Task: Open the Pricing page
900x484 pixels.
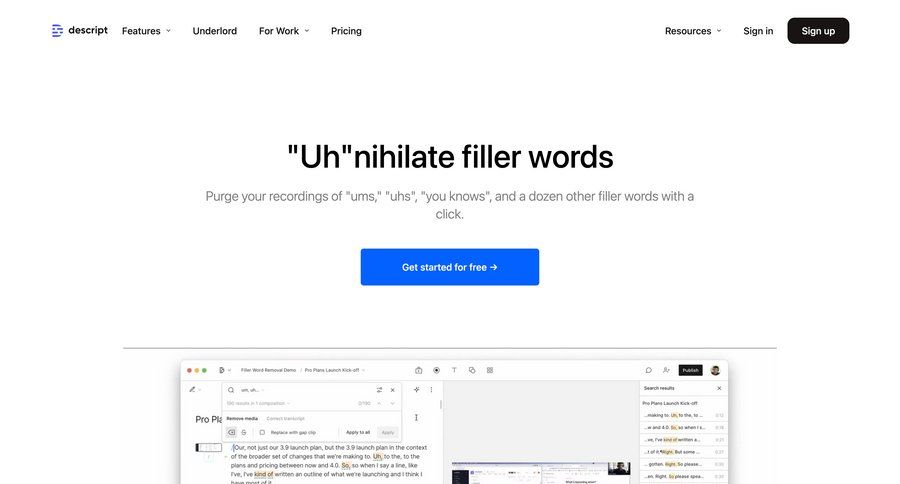Action: (346, 31)
